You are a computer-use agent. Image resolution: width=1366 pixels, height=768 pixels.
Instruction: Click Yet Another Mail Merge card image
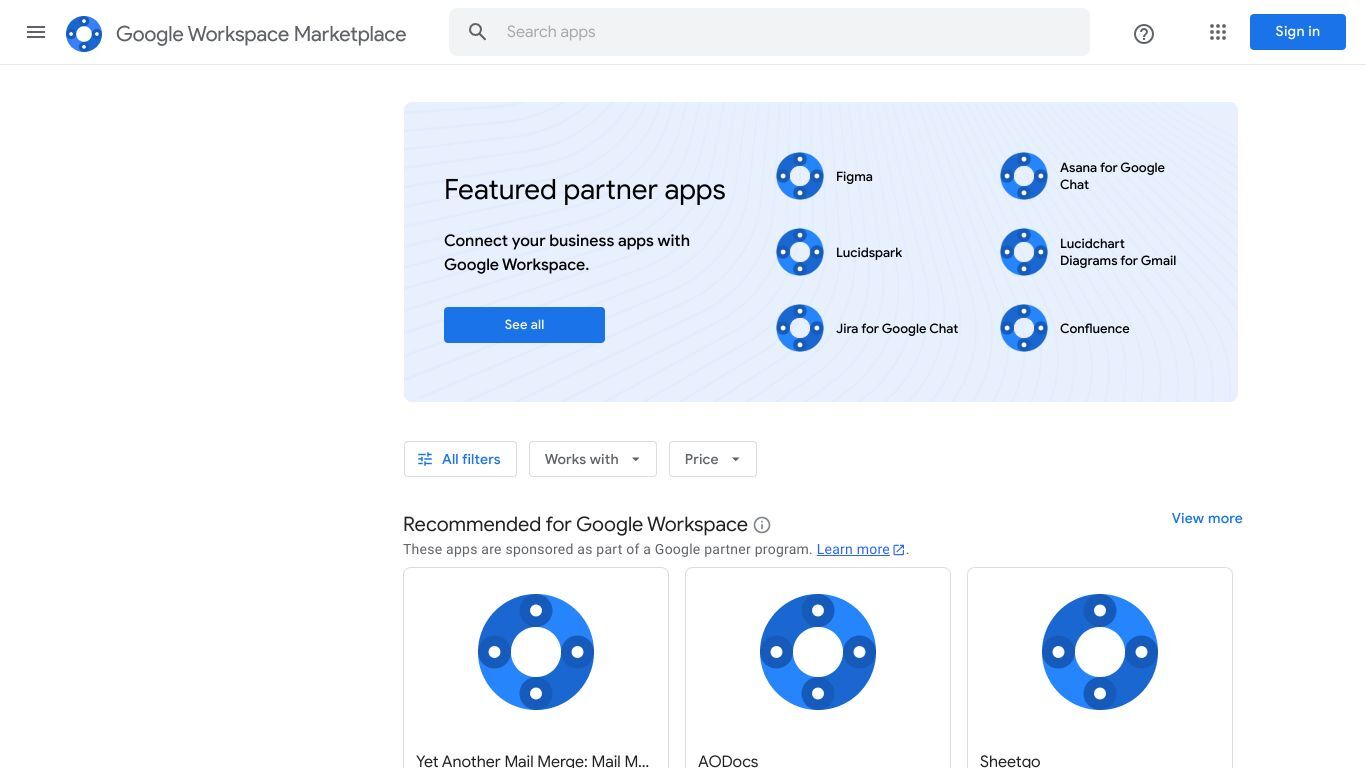coord(536,652)
